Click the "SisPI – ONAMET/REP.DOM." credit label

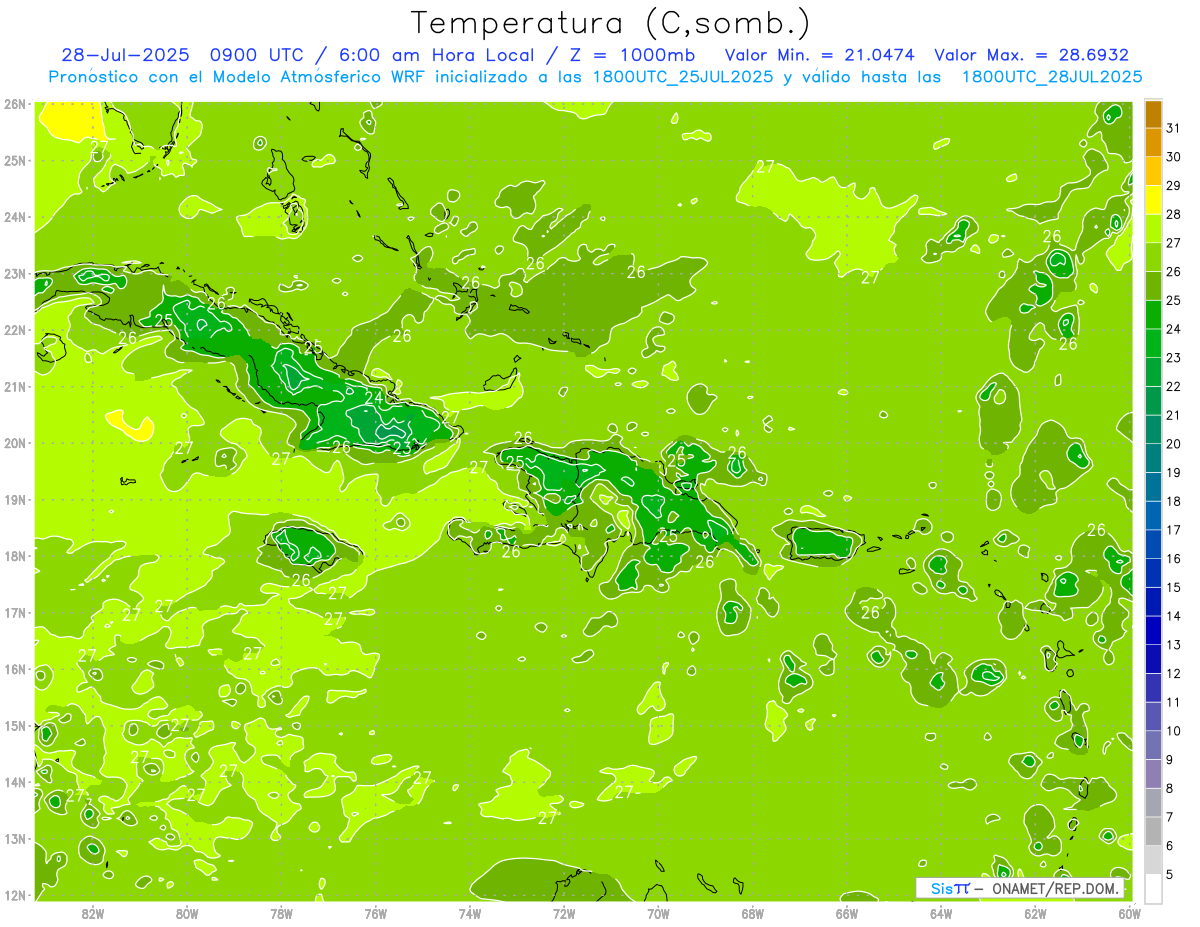tap(1021, 888)
